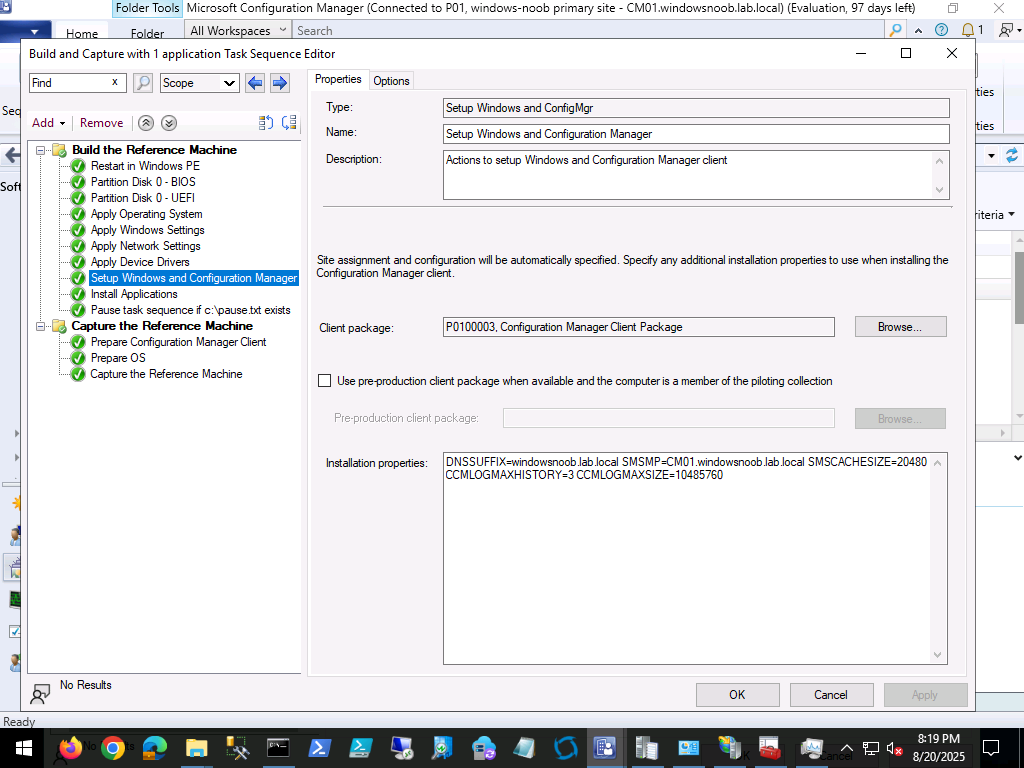Open the Folder ribbon tab
The image size is (1024, 768).
[x=147, y=33]
